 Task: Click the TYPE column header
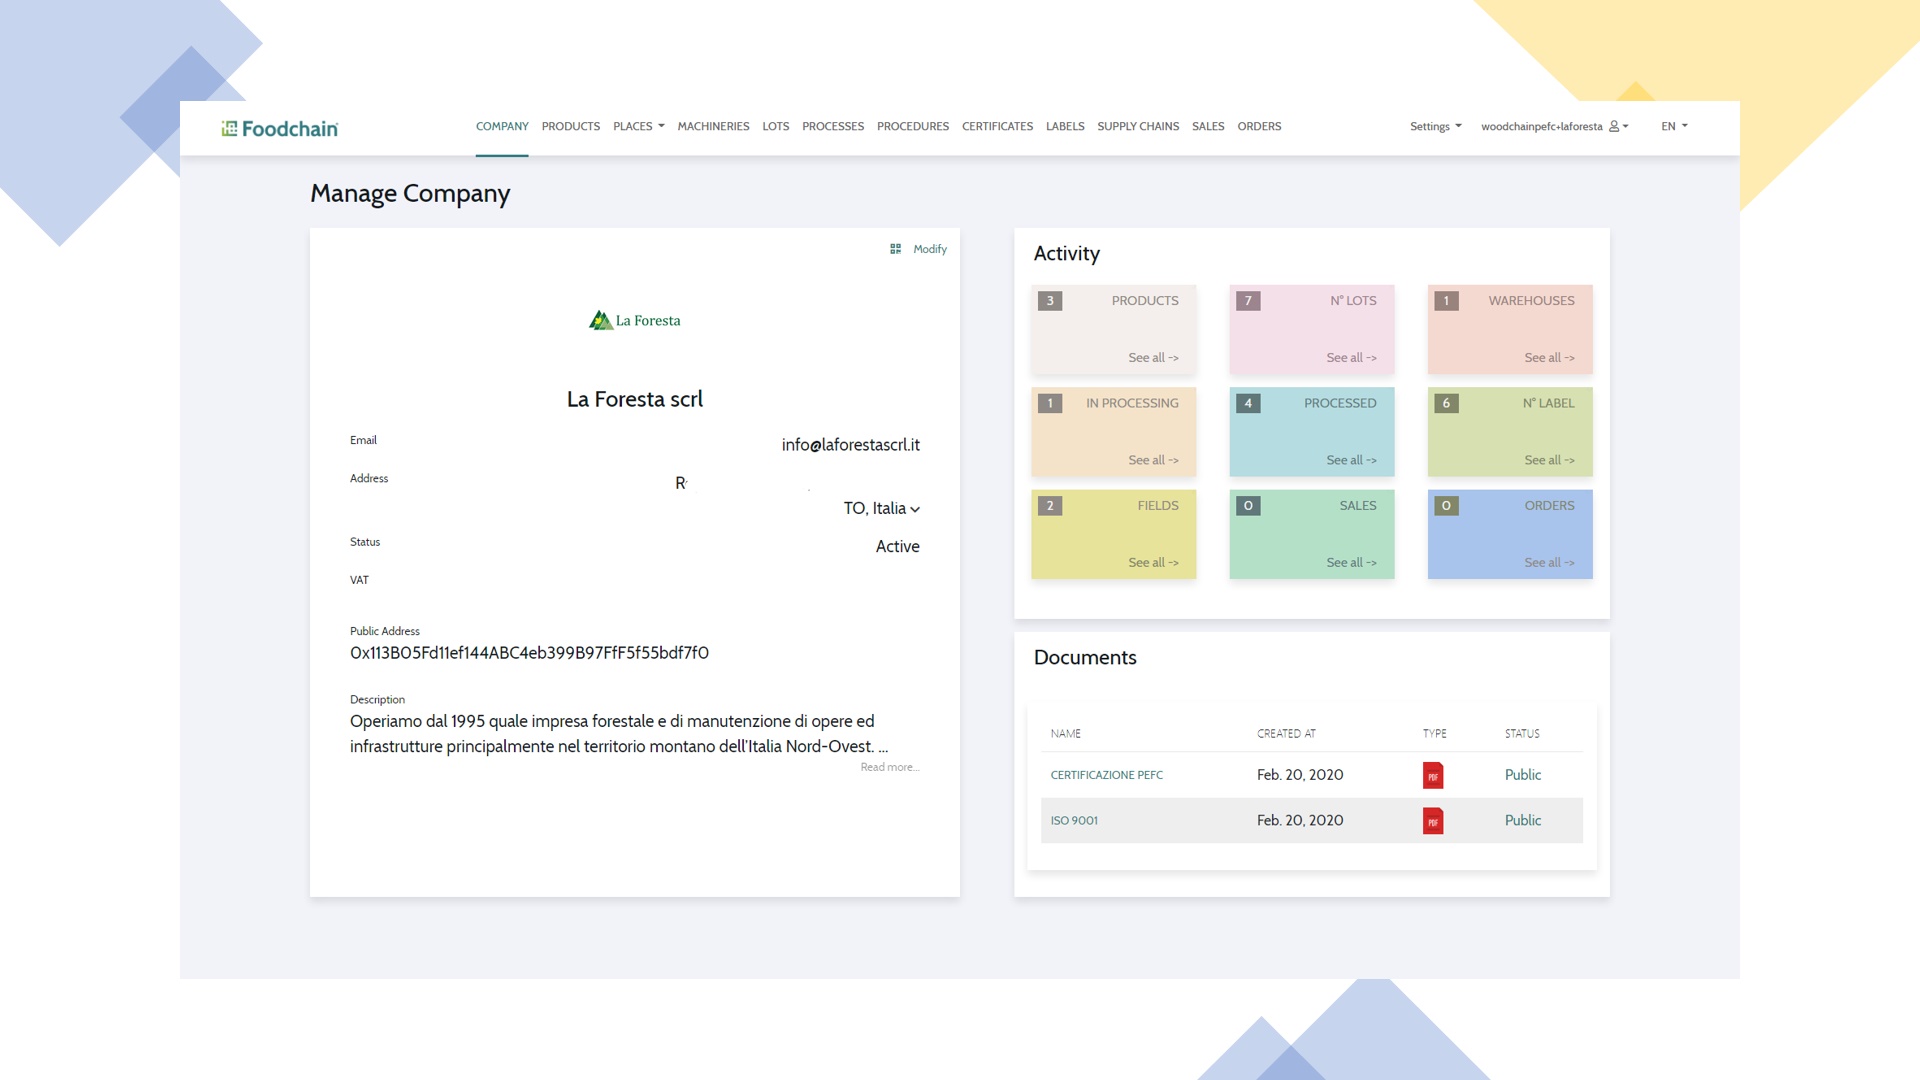[1434, 734]
